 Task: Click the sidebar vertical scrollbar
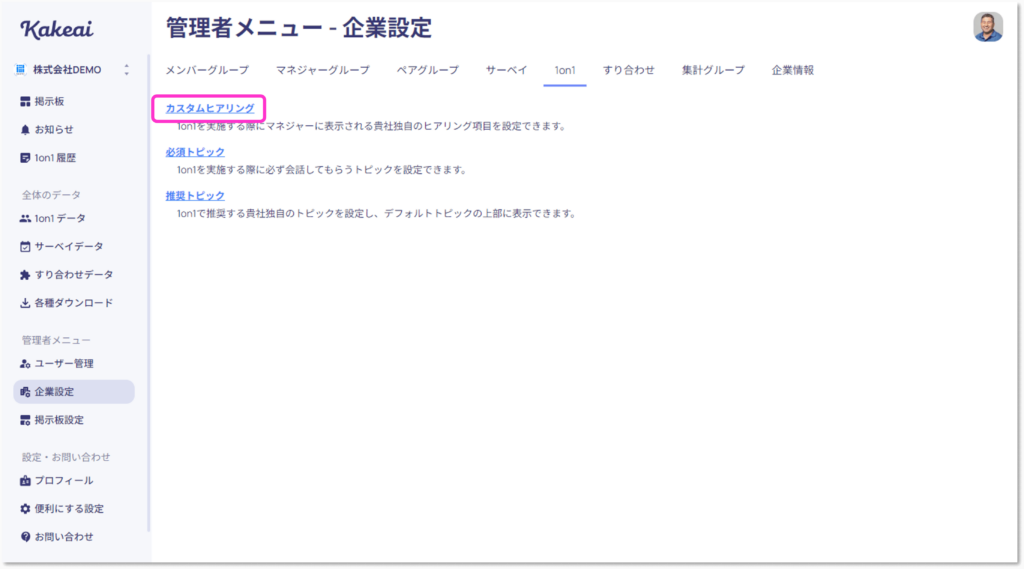pos(149,294)
